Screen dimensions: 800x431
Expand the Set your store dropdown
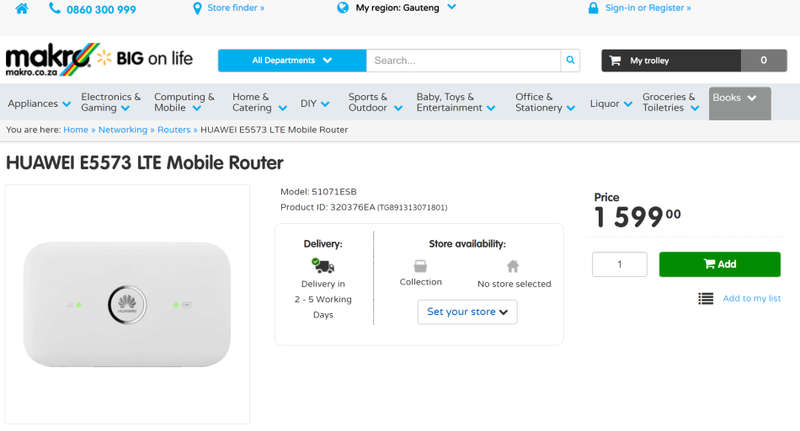[x=467, y=312]
